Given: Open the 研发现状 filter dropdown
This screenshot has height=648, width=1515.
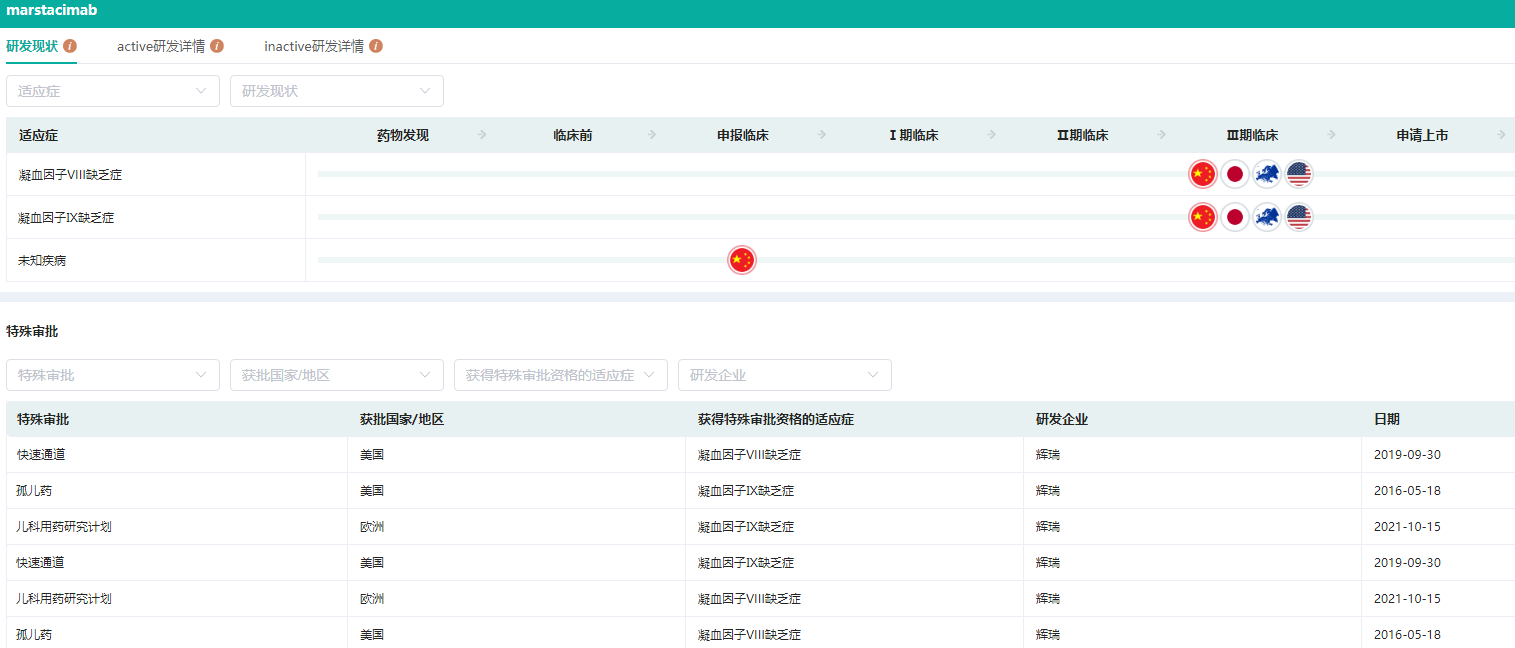Looking at the screenshot, I should tap(337, 91).
